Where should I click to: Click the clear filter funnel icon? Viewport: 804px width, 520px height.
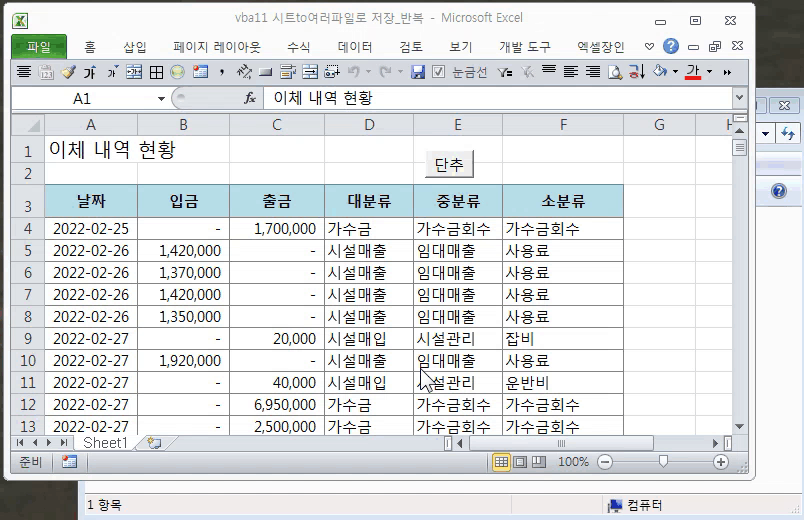tap(527, 72)
